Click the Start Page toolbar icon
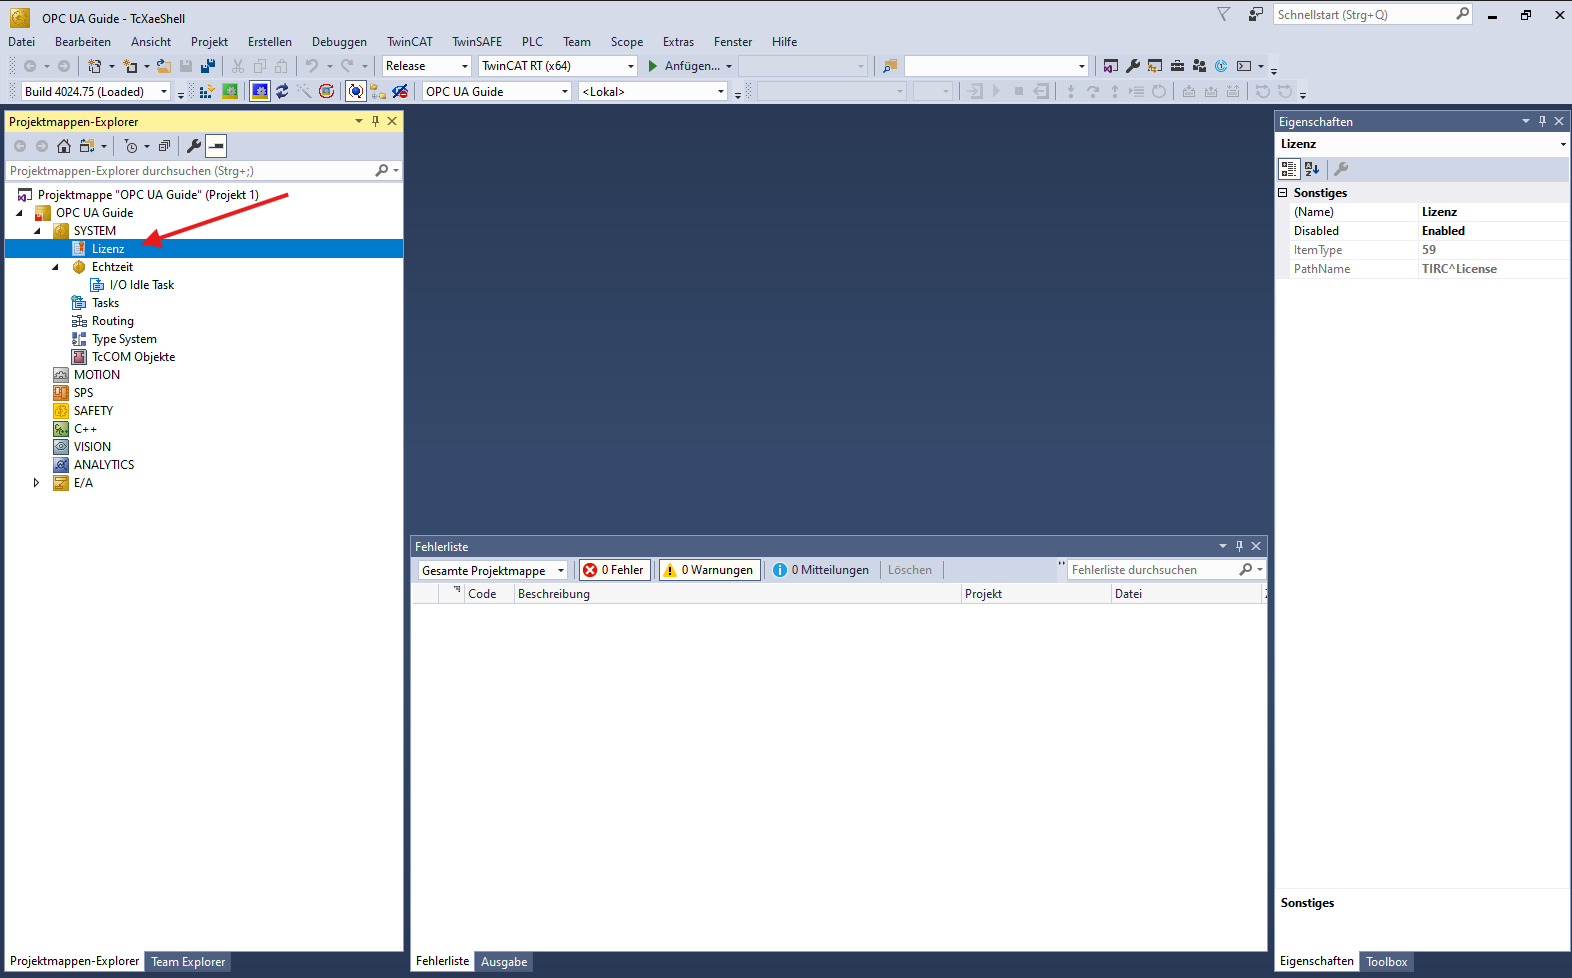 click(1221, 66)
